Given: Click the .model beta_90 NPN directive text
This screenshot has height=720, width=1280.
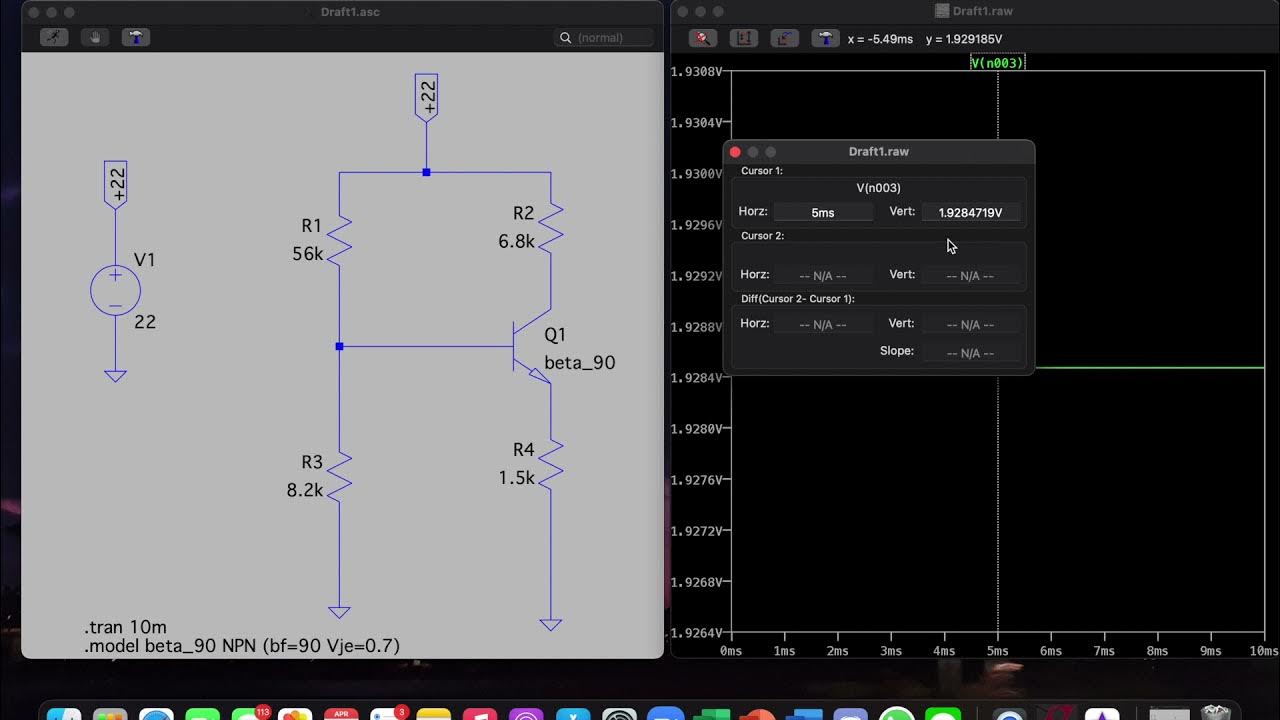Looking at the screenshot, I should [242, 646].
